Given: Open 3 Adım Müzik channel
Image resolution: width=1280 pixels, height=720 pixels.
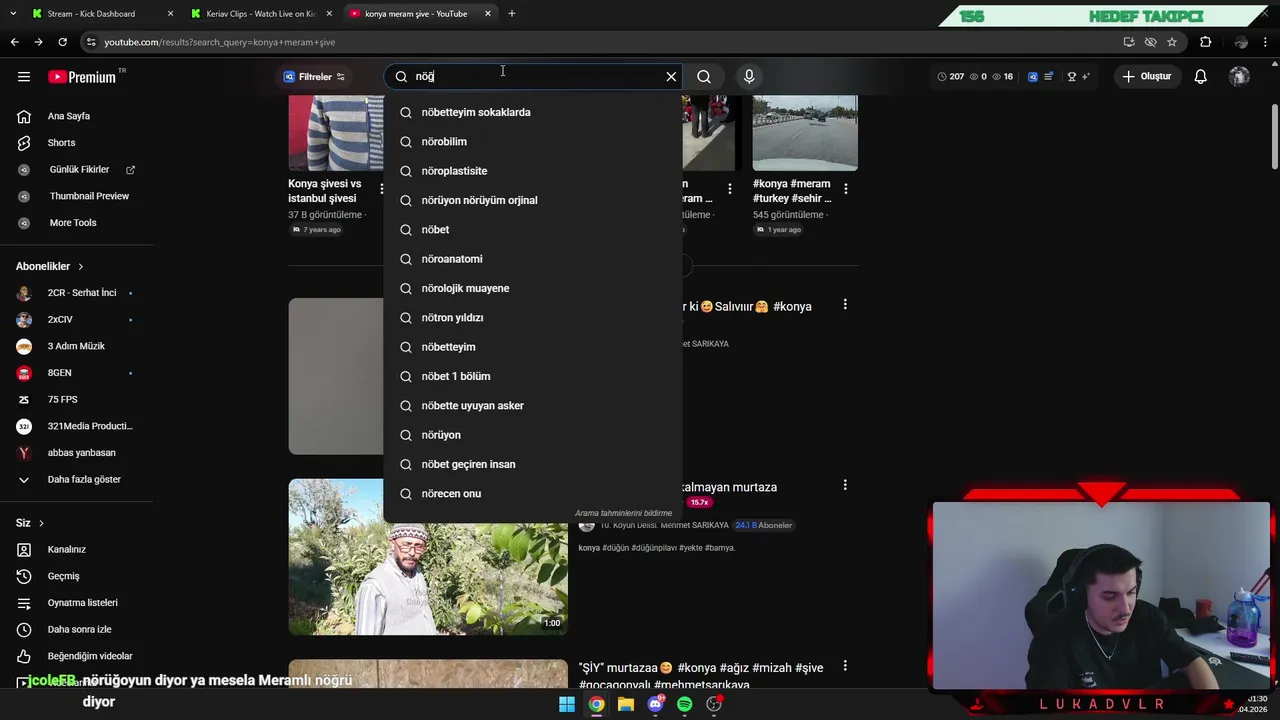Looking at the screenshot, I should [x=76, y=346].
